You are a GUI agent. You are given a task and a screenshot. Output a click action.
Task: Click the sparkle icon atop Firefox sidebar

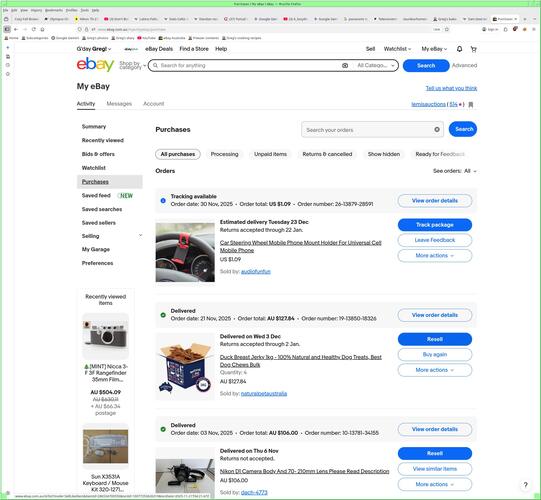(x=8, y=48)
